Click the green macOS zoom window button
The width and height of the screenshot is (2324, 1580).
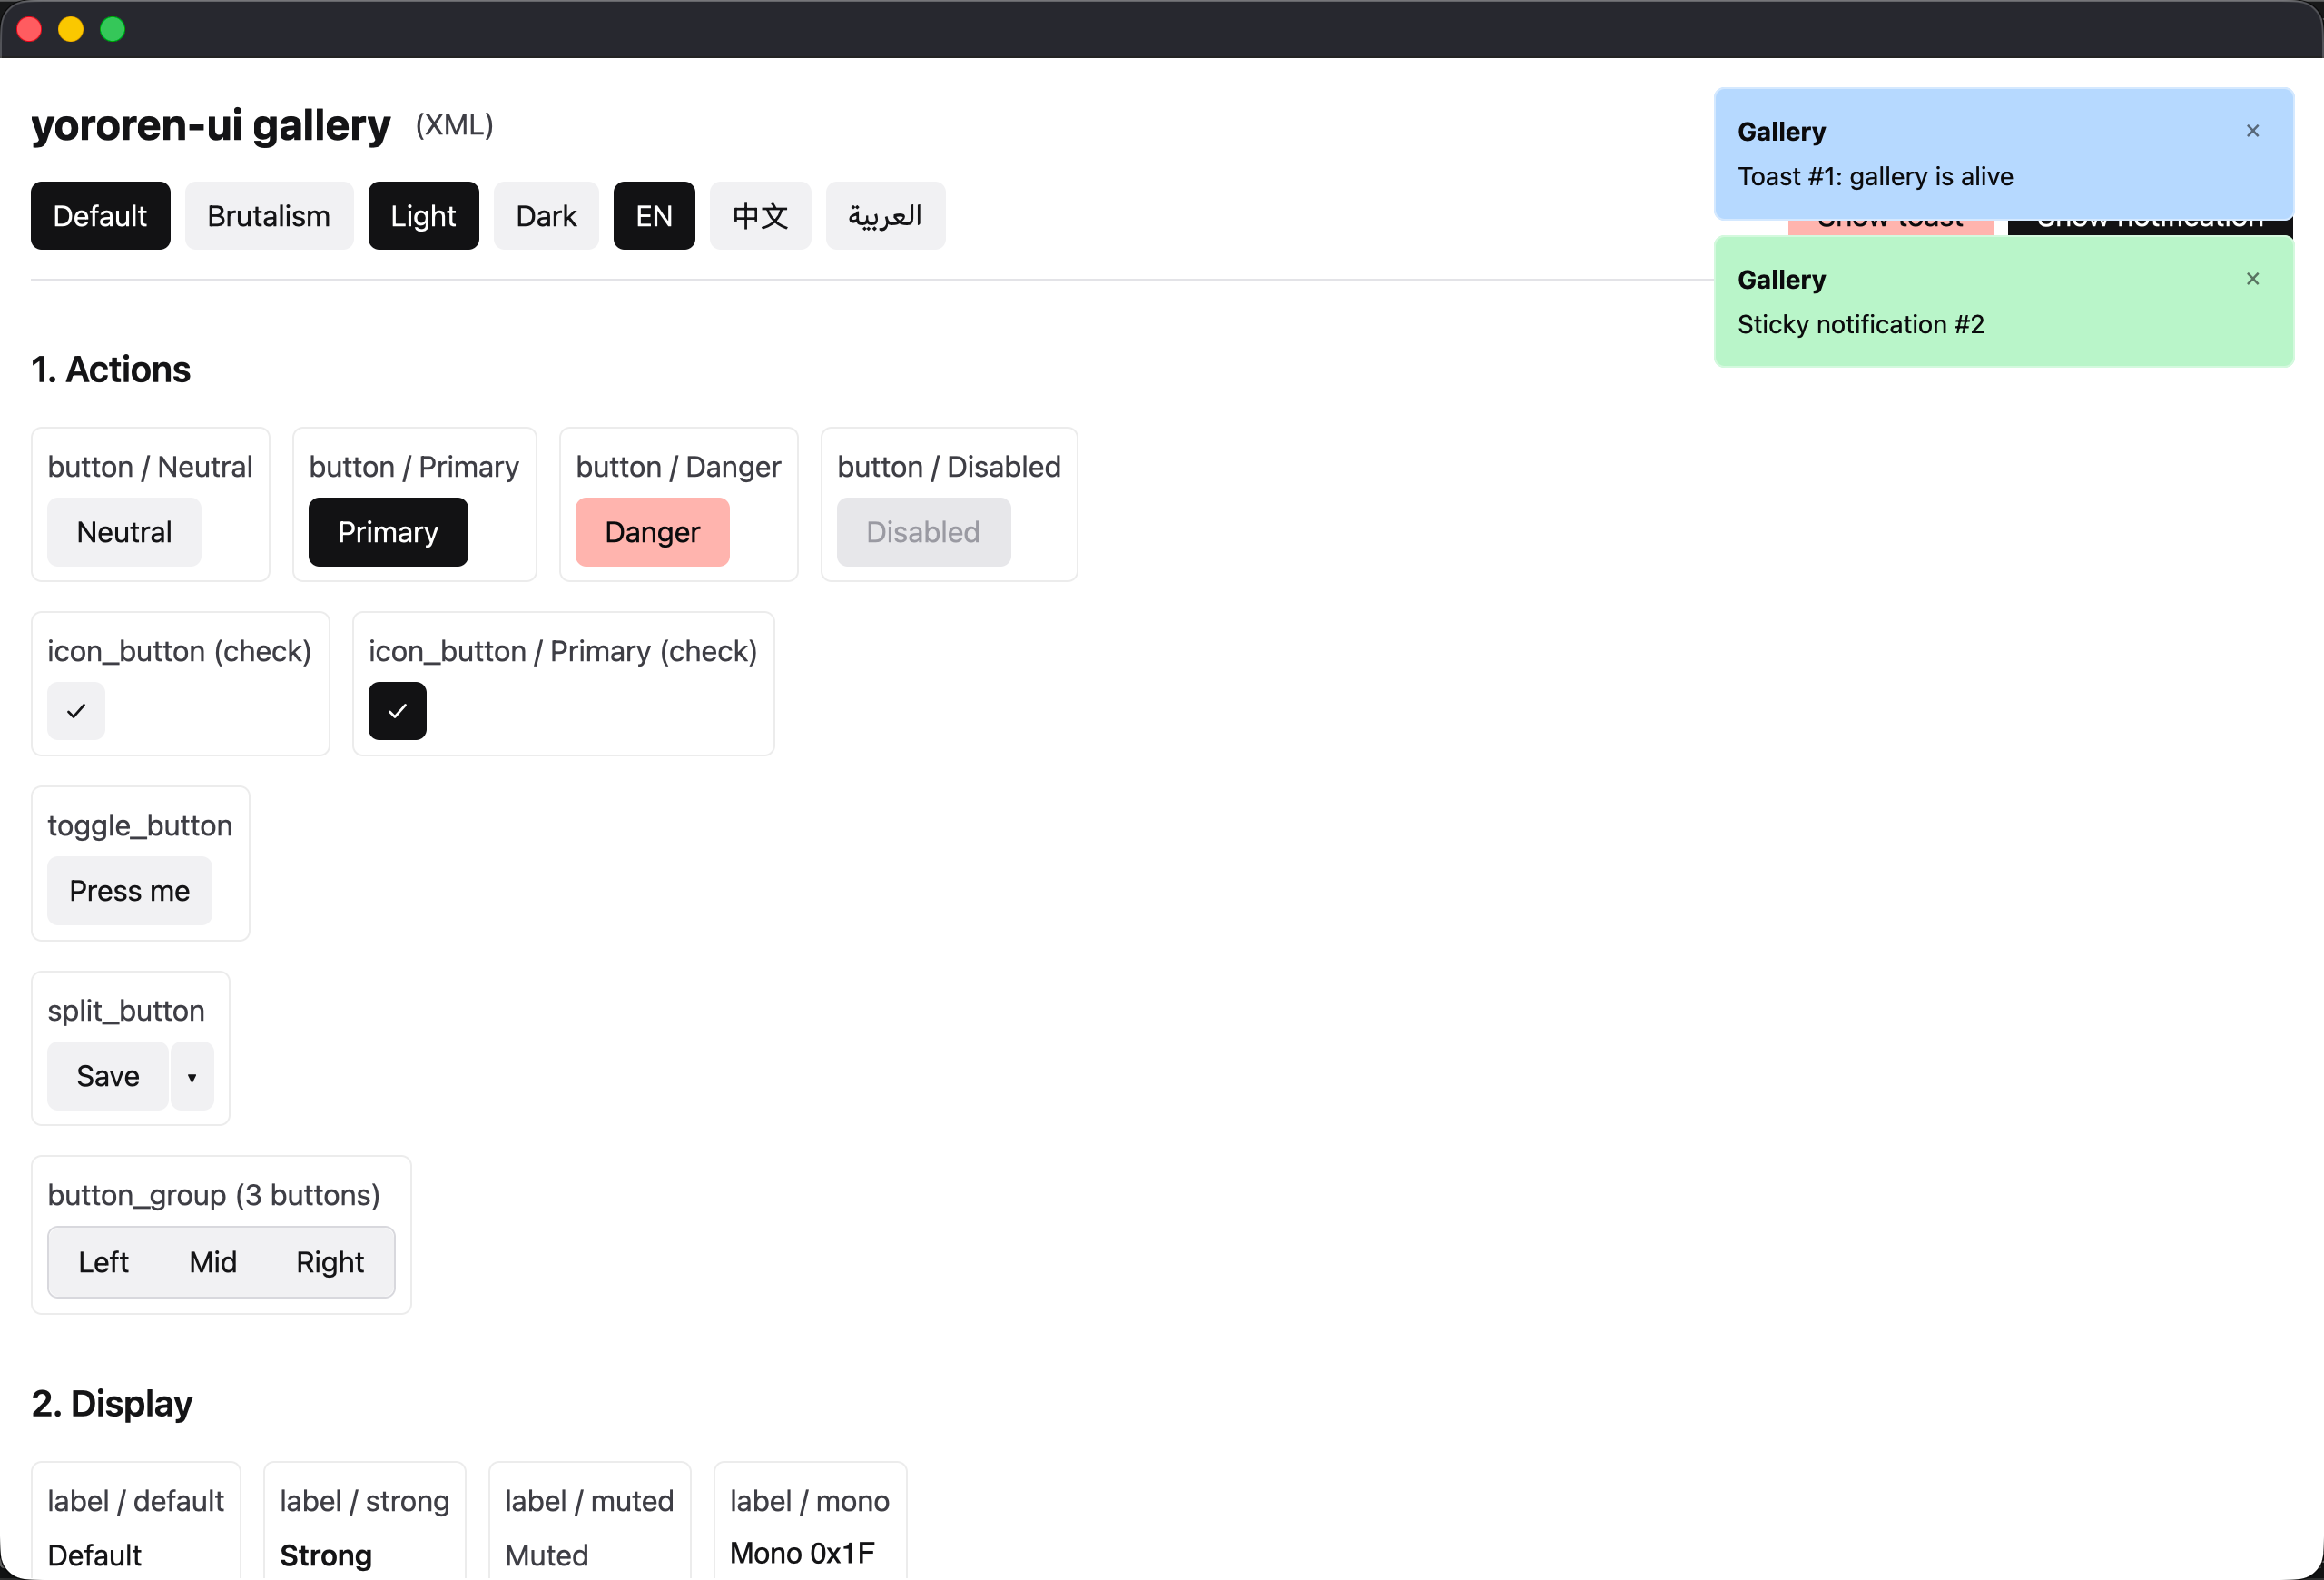tap(113, 29)
